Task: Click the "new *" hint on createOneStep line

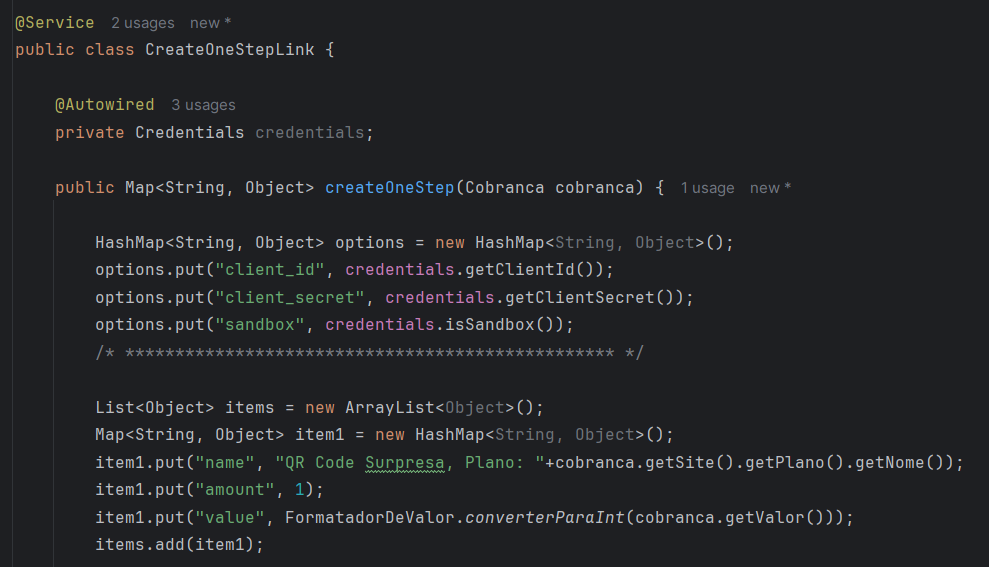Action: point(770,187)
